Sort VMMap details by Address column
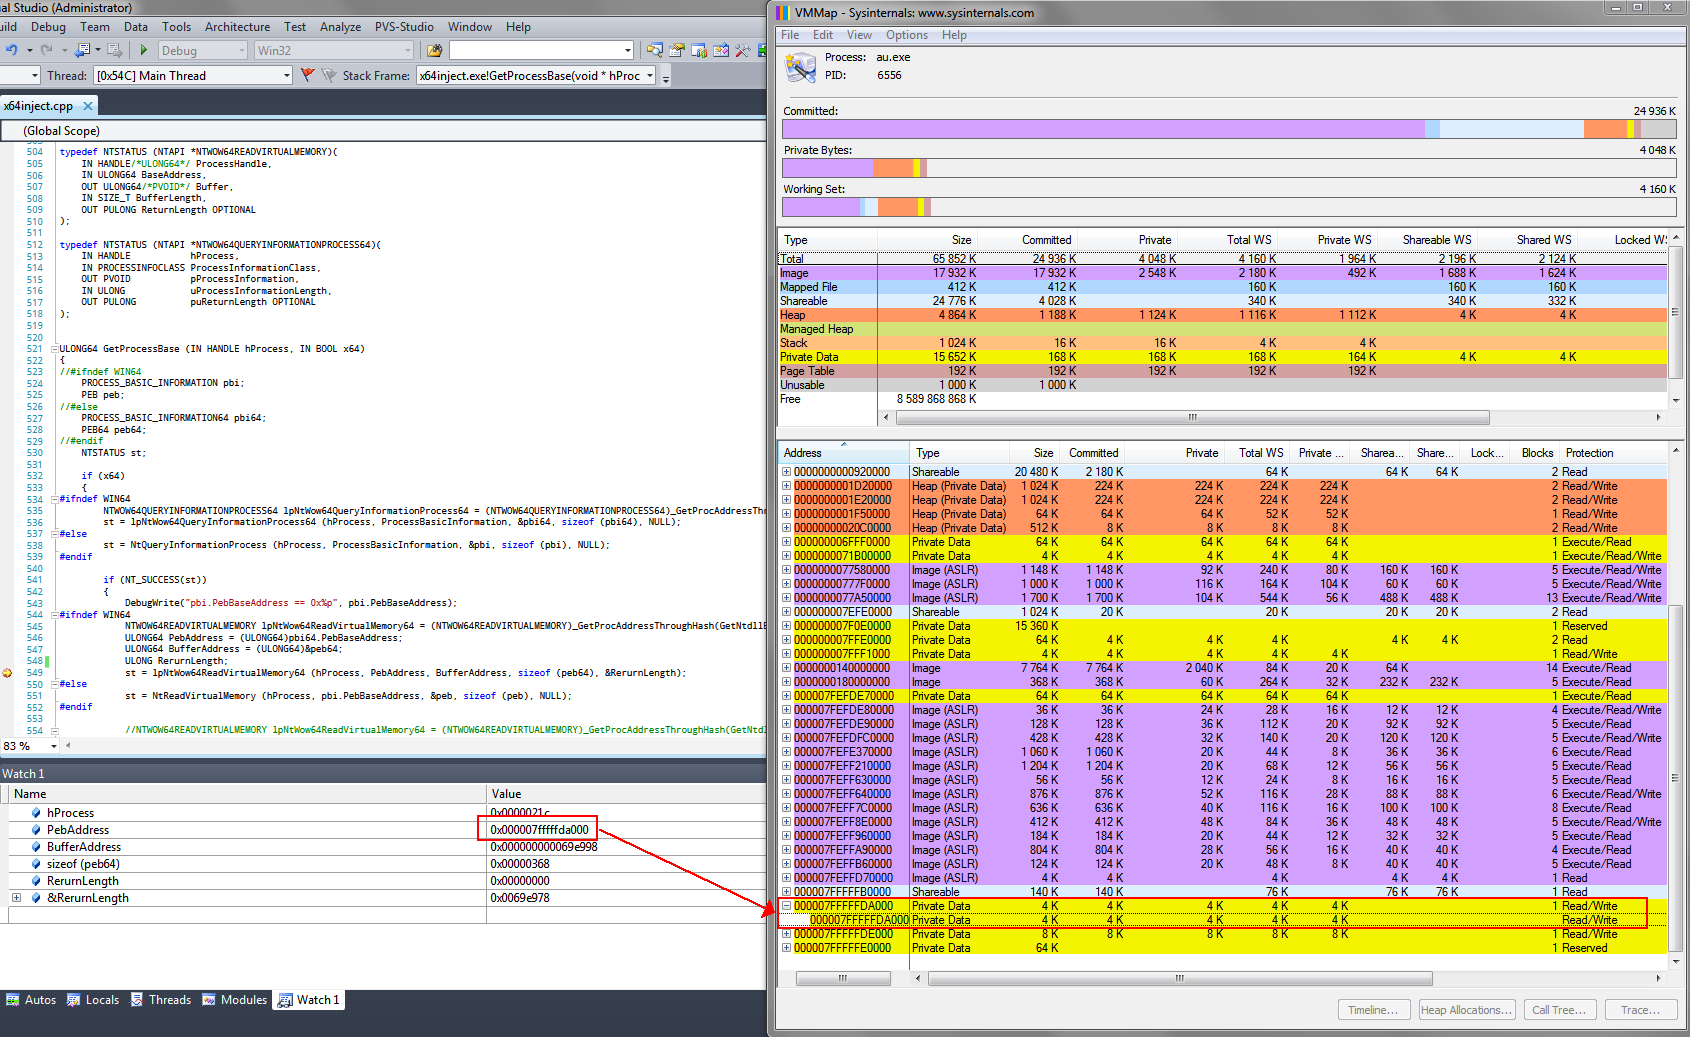The width and height of the screenshot is (1690, 1037). [843, 453]
